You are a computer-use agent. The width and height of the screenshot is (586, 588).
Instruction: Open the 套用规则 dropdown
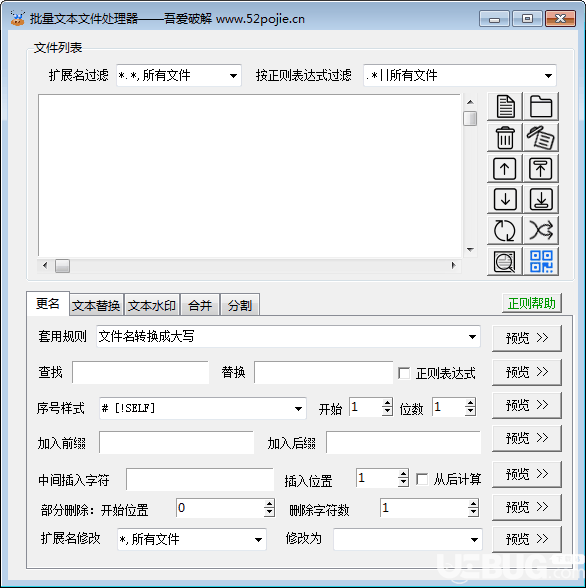point(472,337)
